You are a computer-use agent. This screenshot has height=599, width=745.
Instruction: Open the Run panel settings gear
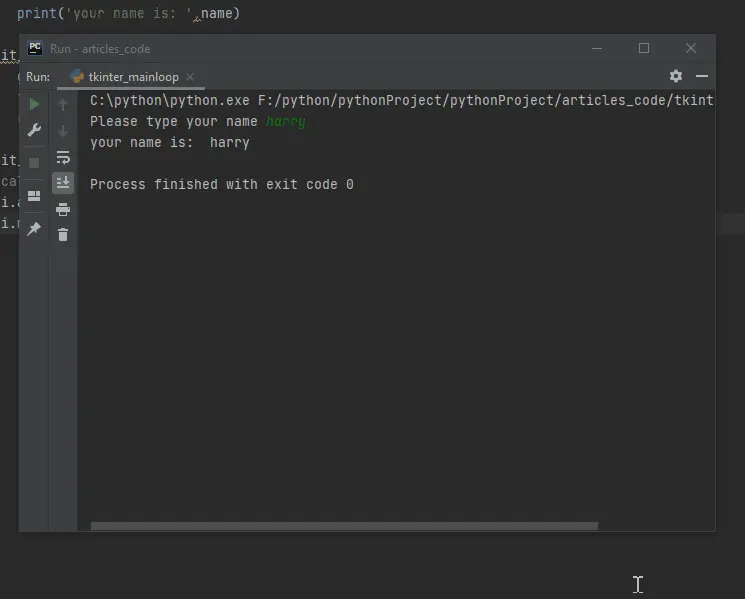(676, 76)
